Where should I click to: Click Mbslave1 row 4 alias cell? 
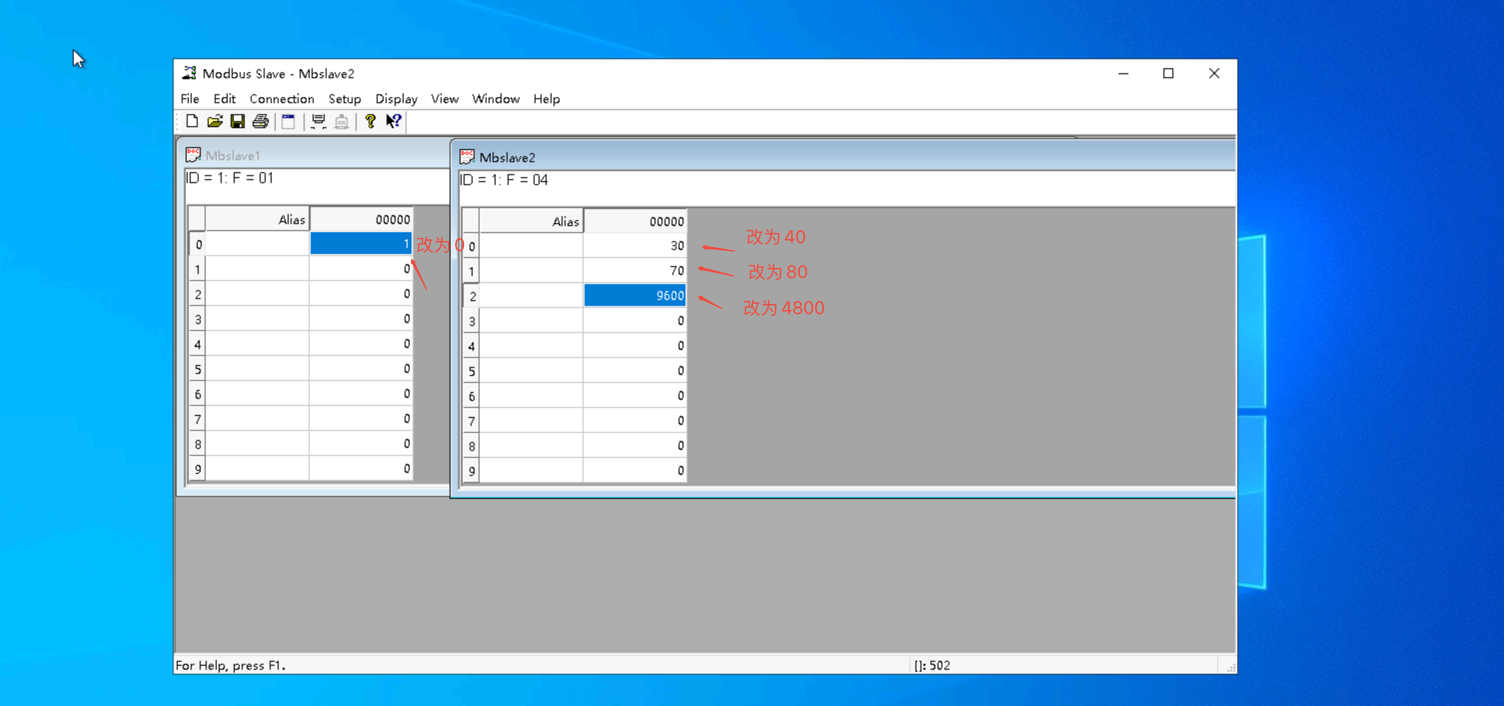tap(257, 344)
